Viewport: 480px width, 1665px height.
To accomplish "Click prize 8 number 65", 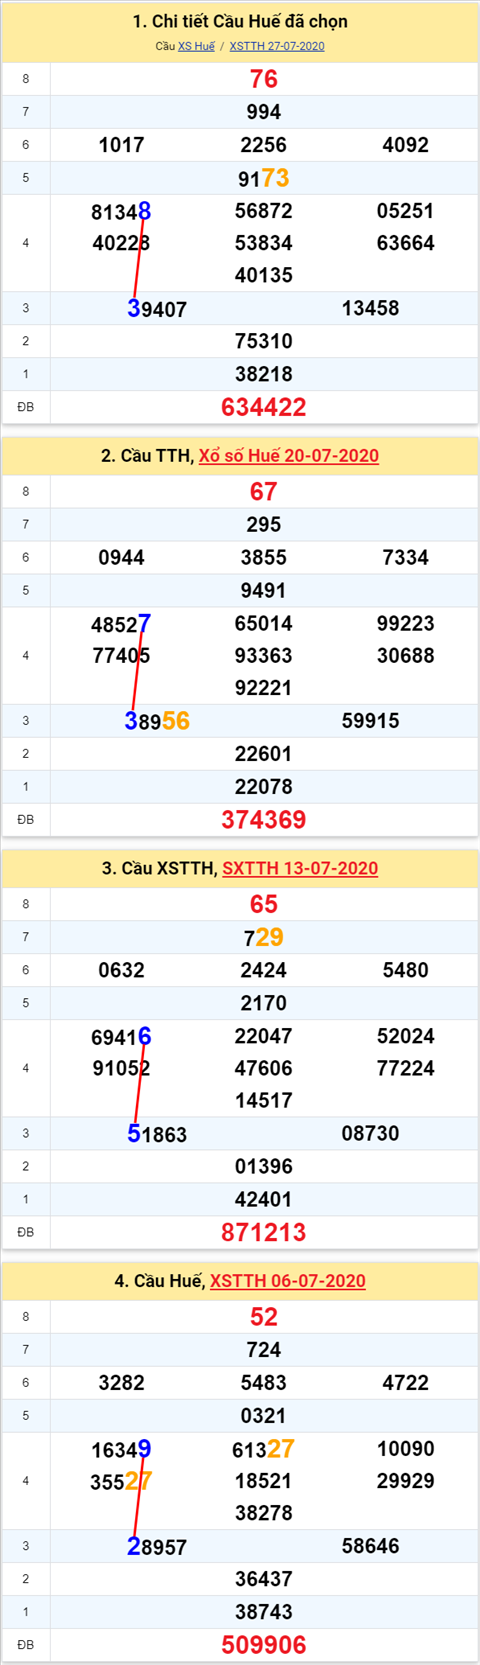I will tap(264, 905).
